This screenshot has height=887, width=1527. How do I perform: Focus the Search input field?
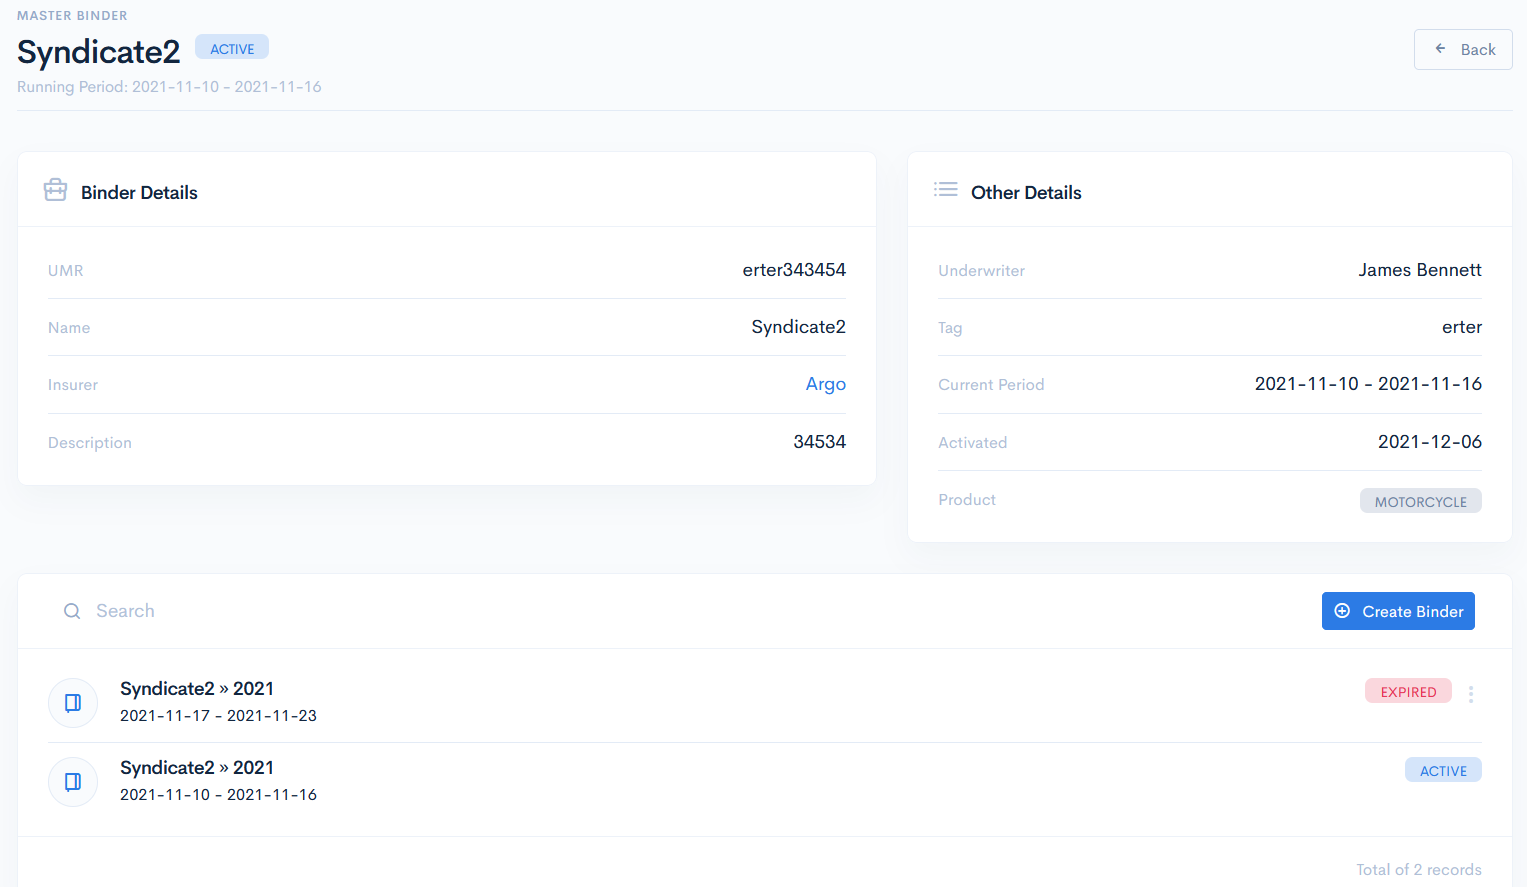(x=400, y=611)
